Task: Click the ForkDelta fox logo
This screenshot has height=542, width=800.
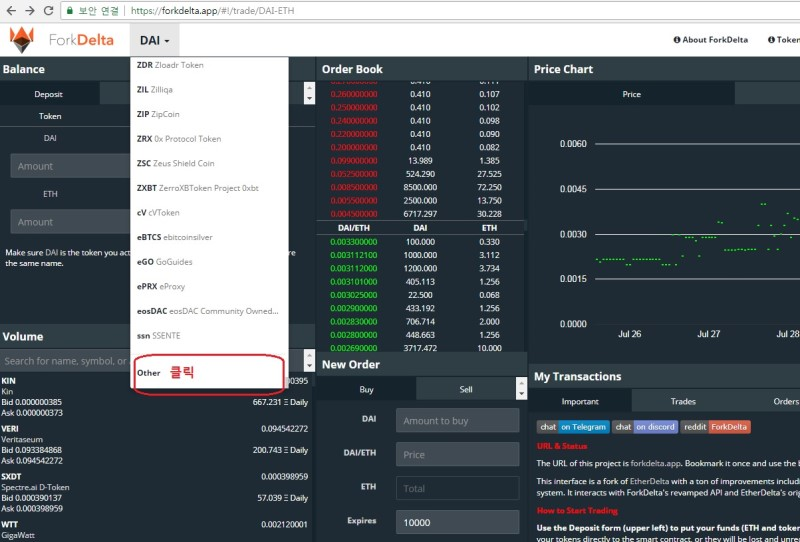Action: pos(22,40)
